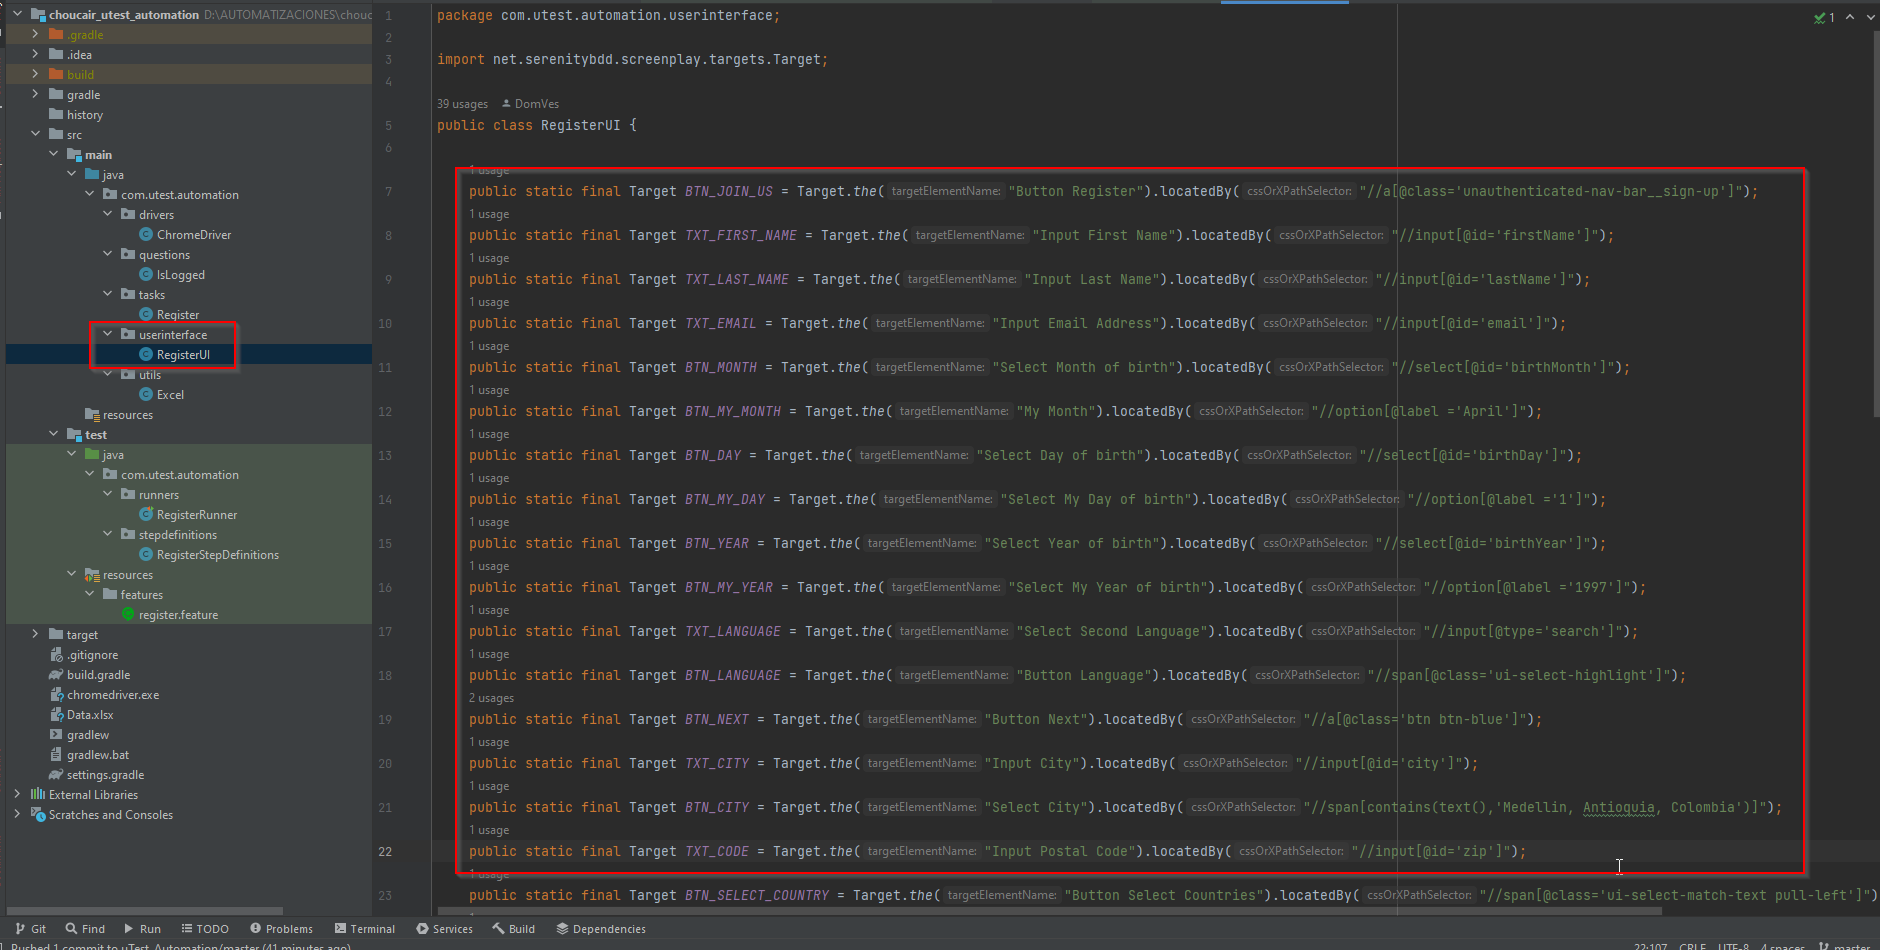This screenshot has height=950, width=1880.
Task: Click TXT_LANGUAGE field name in code
Action: tap(733, 632)
